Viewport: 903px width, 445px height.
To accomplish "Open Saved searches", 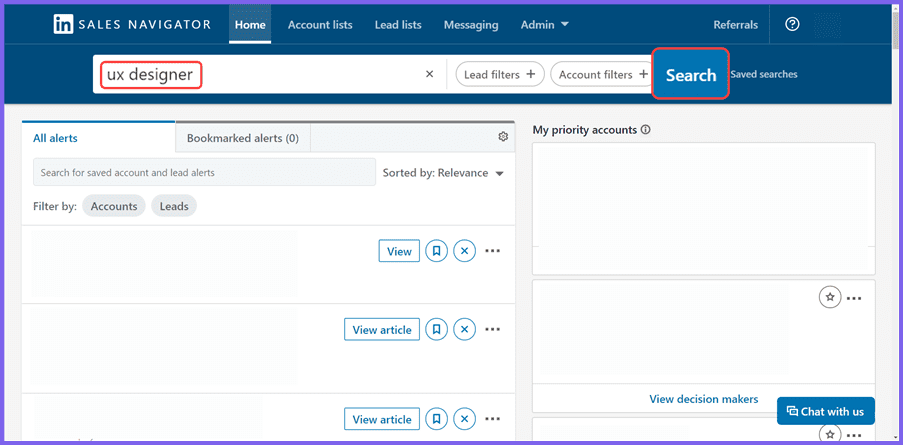I will coord(764,74).
